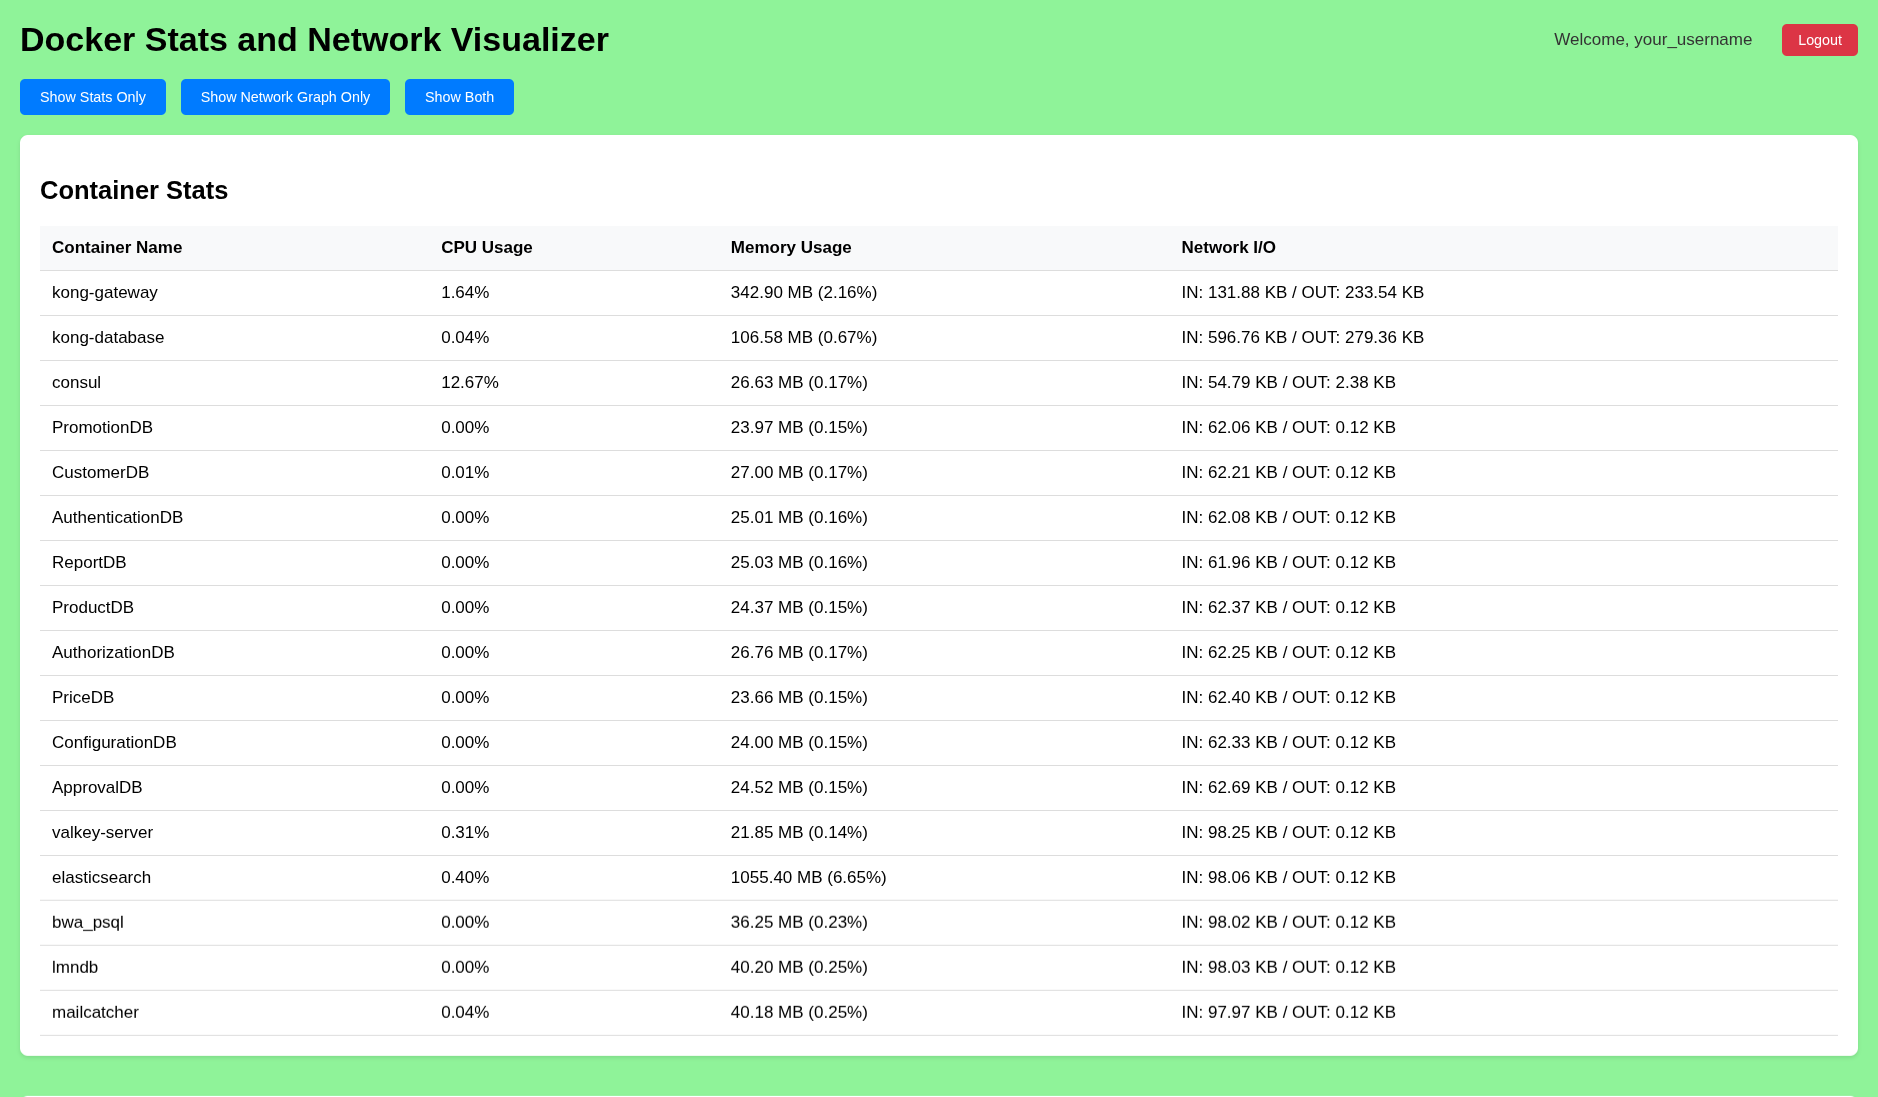The height and width of the screenshot is (1097, 1878).
Task: Click the CPU usage value for consul
Action: click(470, 382)
